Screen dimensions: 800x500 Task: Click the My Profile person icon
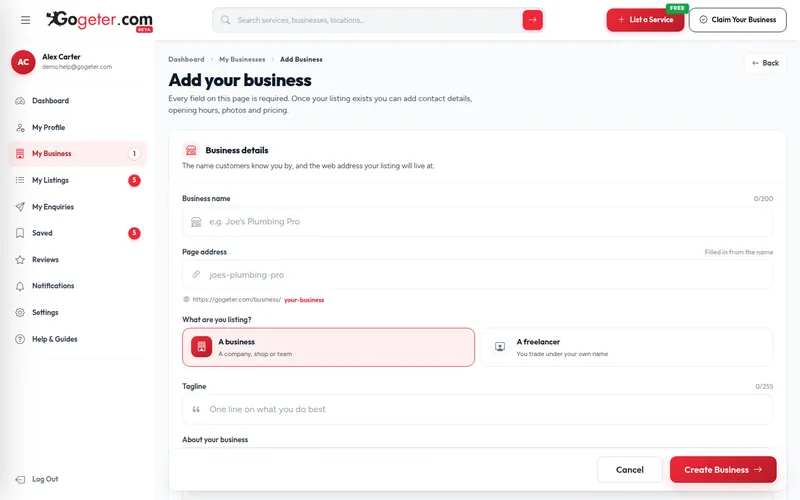[x=20, y=127]
